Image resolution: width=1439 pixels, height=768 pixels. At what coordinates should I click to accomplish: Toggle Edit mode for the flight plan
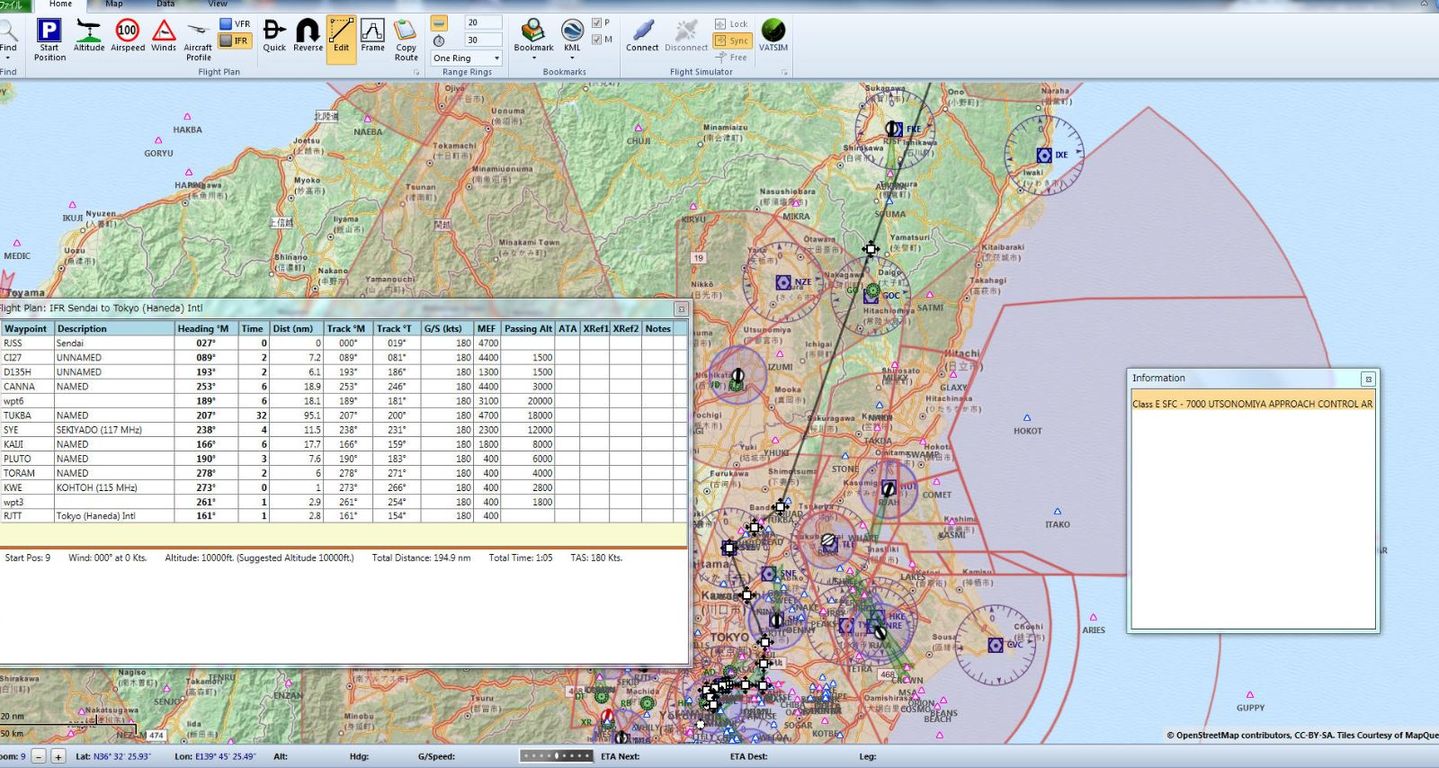[x=341, y=38]
